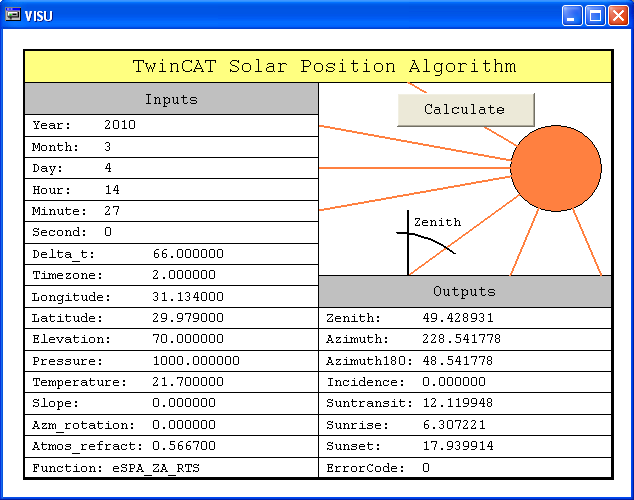Click the VISU window title icon
634x500 pixels.
(13, 15)
